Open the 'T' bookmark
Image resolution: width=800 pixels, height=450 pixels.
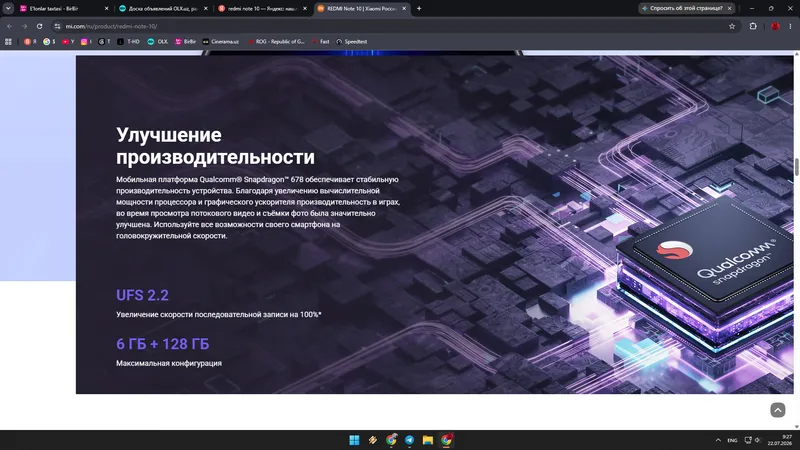click(x=104, y=42)
